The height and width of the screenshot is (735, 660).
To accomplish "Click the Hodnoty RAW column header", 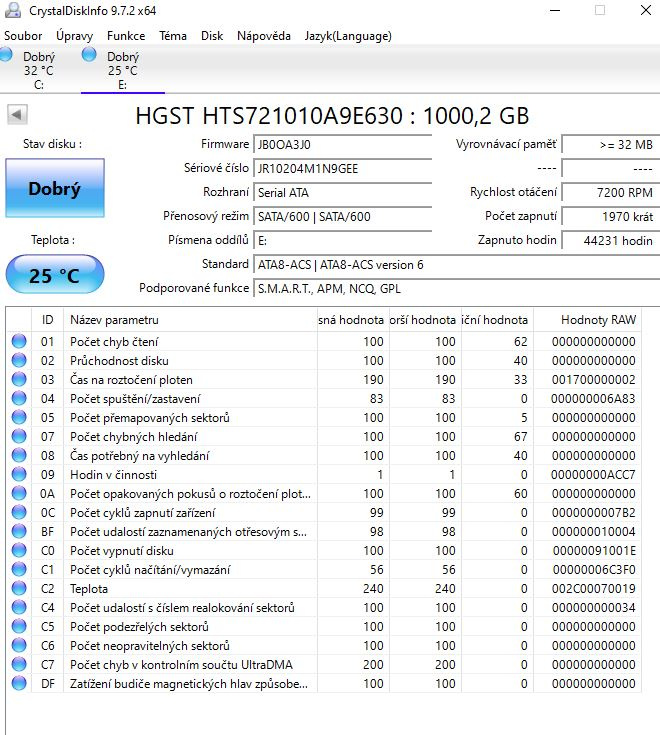I will pyautogui.click(x=597, y=320).
